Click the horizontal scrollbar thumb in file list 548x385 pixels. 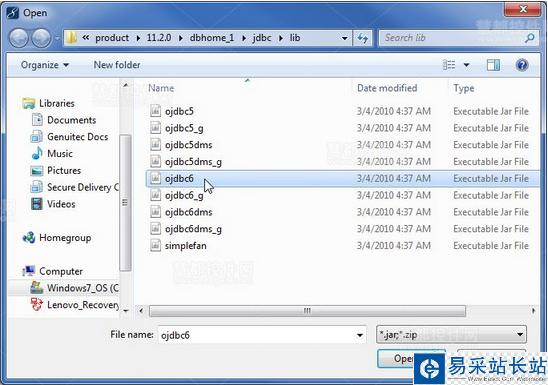[307, 311]
